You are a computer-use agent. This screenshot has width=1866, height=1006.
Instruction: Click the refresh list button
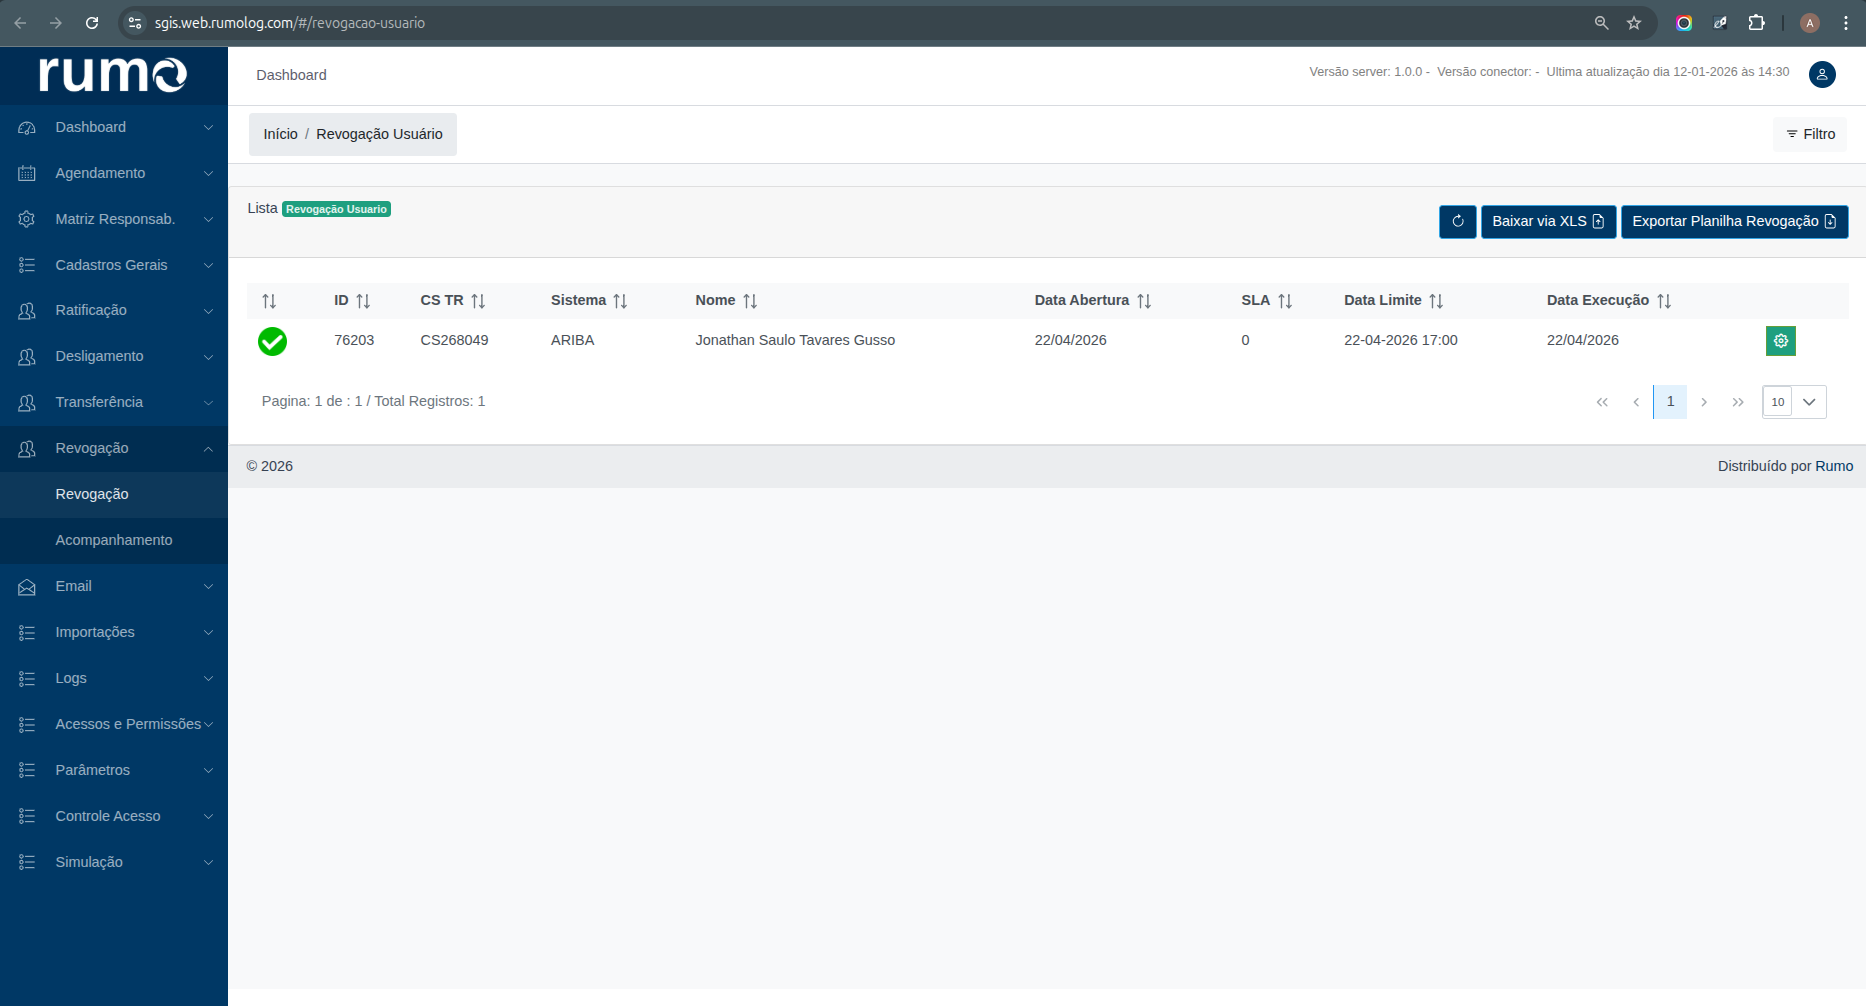[x=1458, y=222]
